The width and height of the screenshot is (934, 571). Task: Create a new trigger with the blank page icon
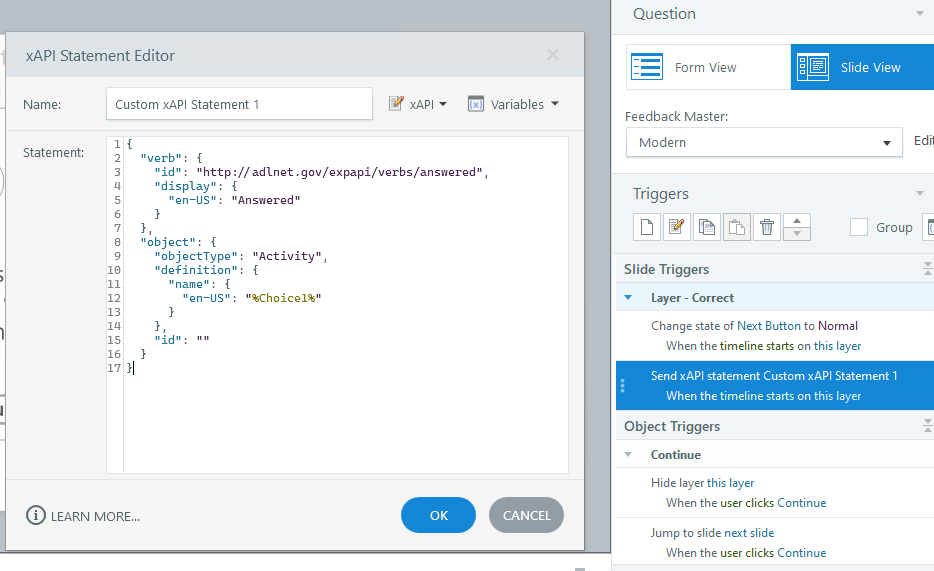[x=647, y=227]
